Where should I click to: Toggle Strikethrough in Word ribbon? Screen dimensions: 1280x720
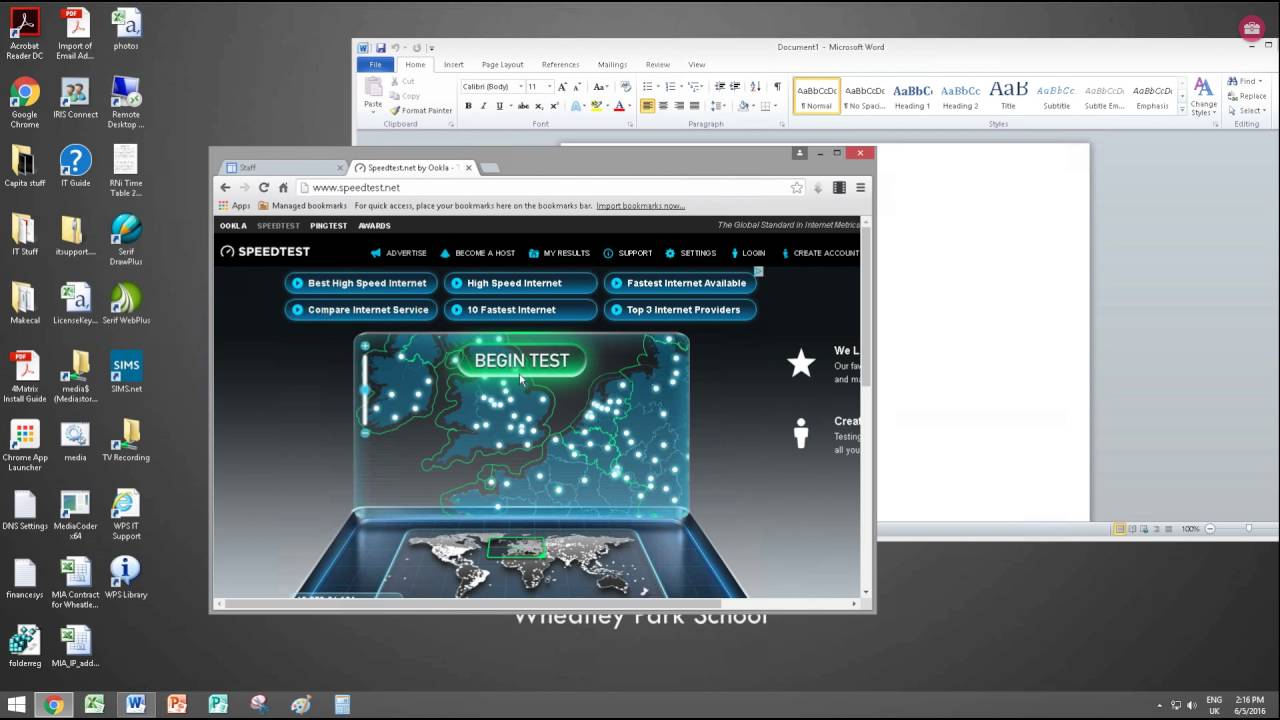523,106
